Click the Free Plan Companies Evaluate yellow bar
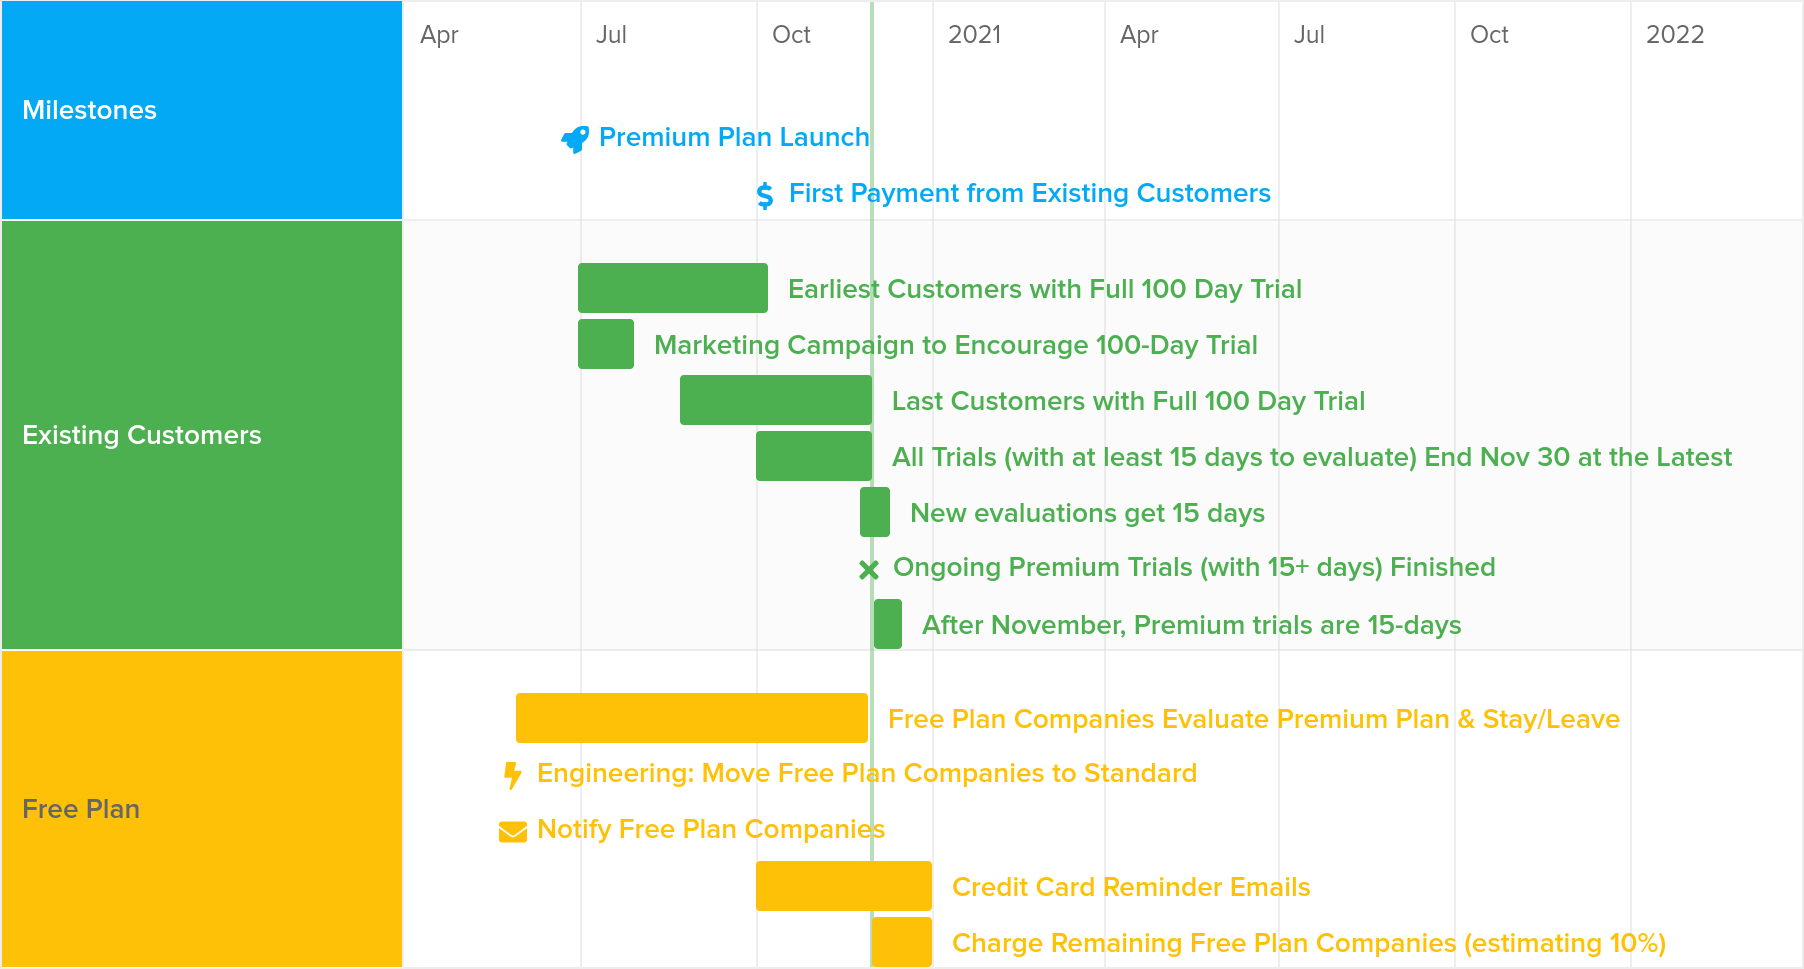This screenshot has height=969, width=1804. click(x=692, y=718)
